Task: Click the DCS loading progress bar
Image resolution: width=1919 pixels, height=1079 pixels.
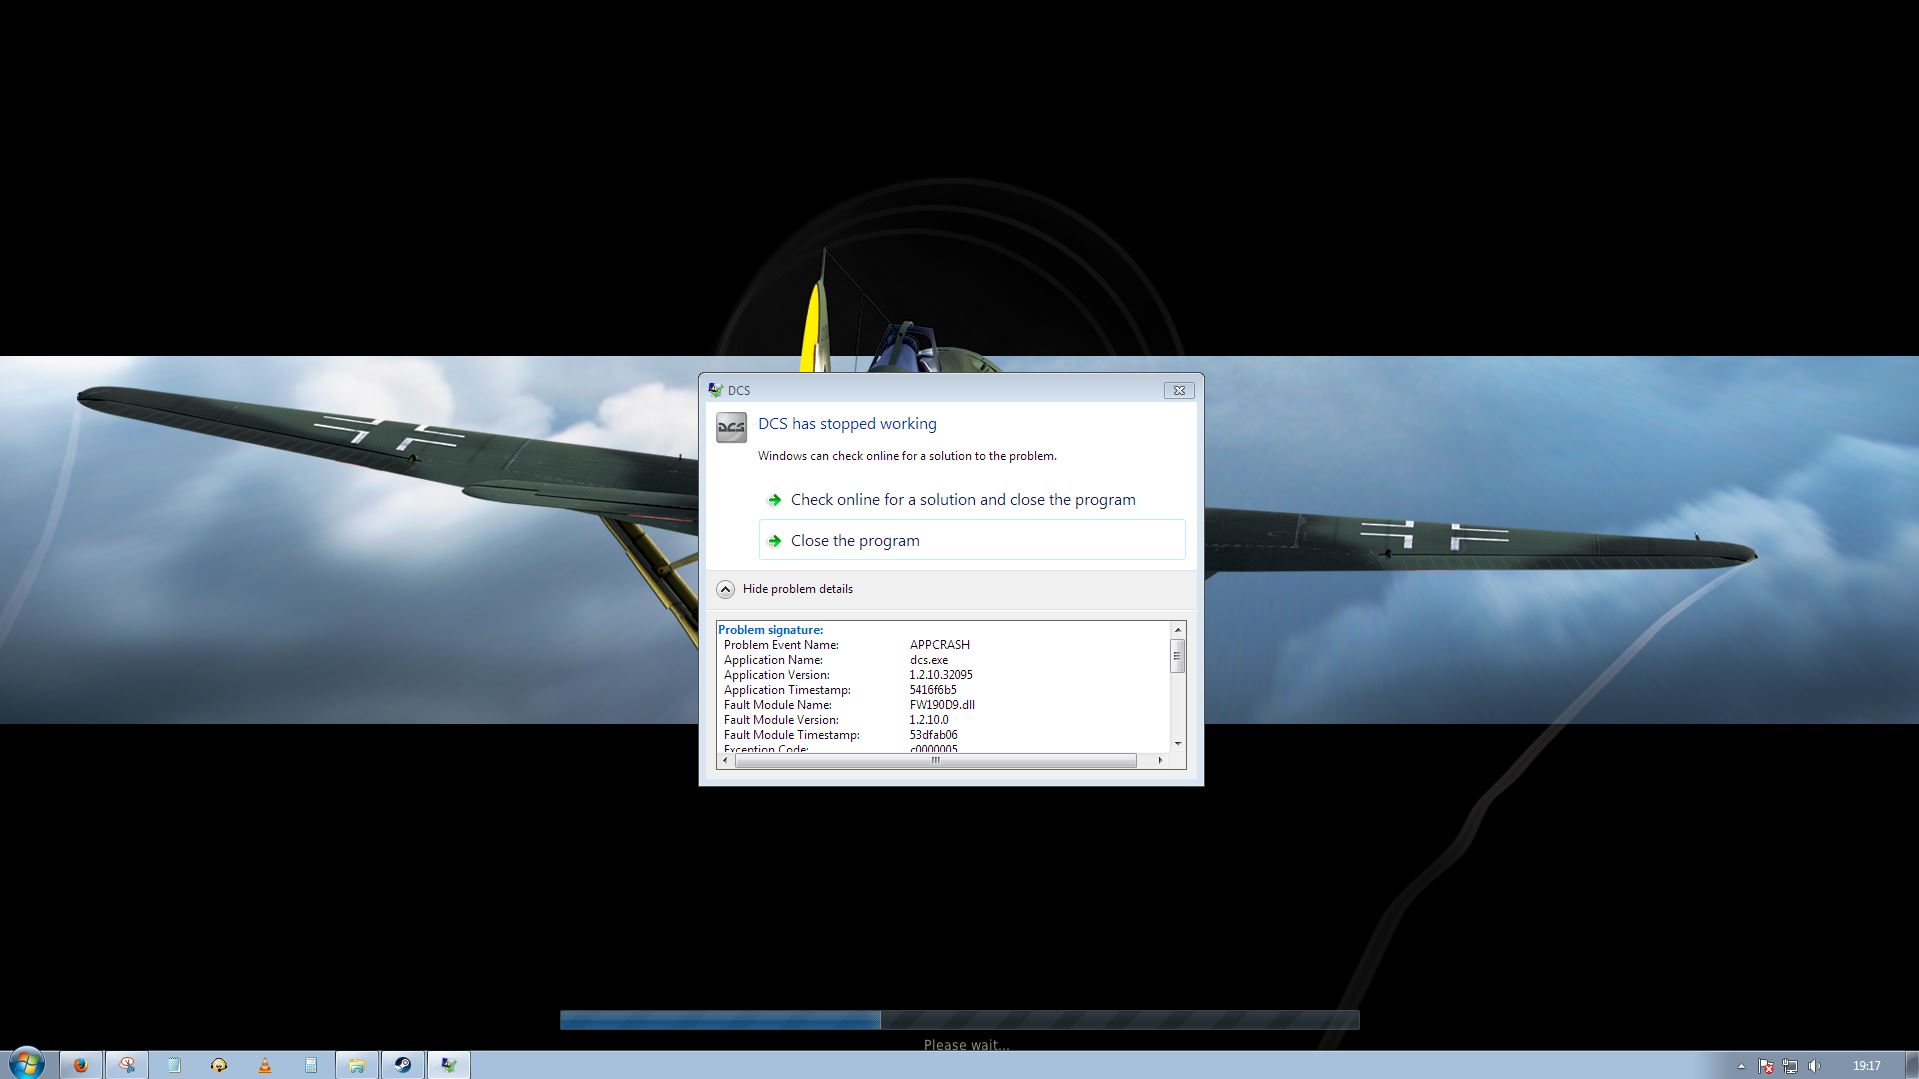Action: click(x=959, y=1020)
